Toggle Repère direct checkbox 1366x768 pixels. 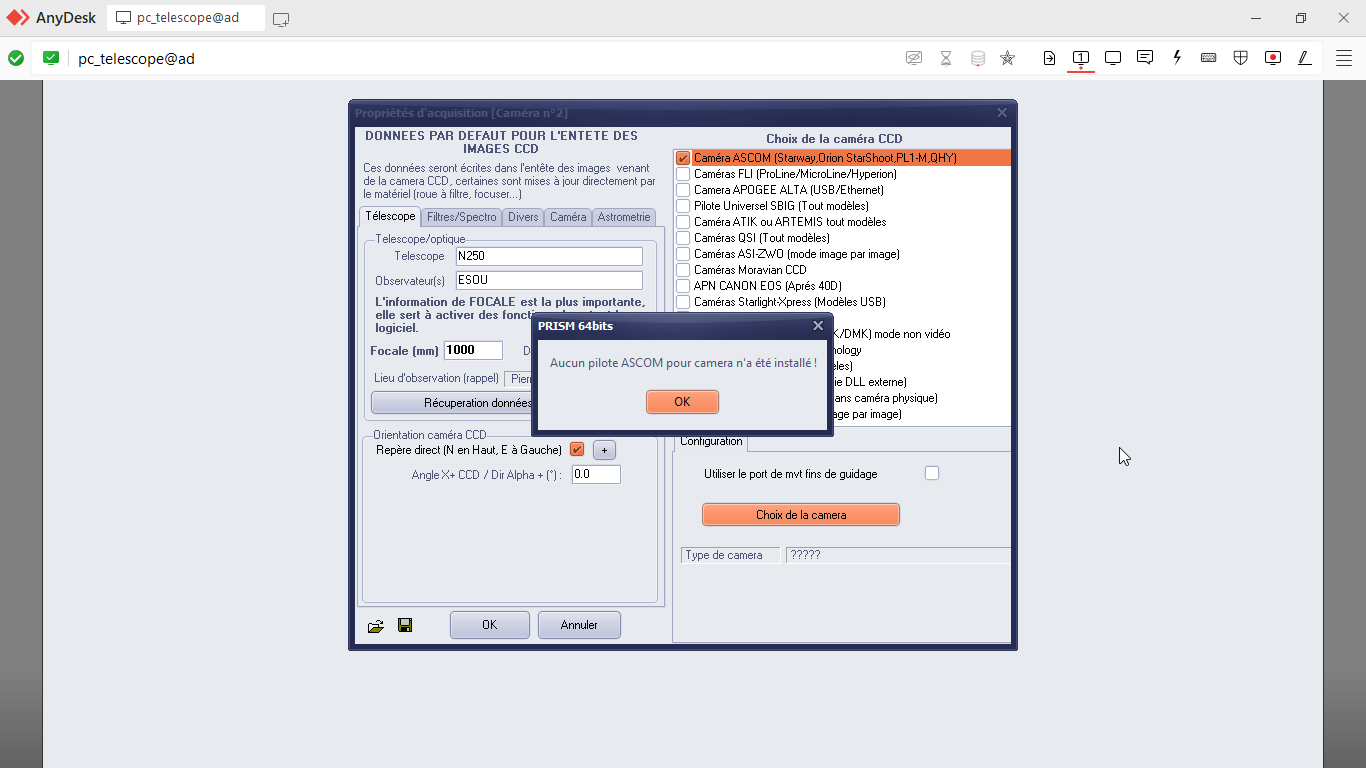coord(577,450)
